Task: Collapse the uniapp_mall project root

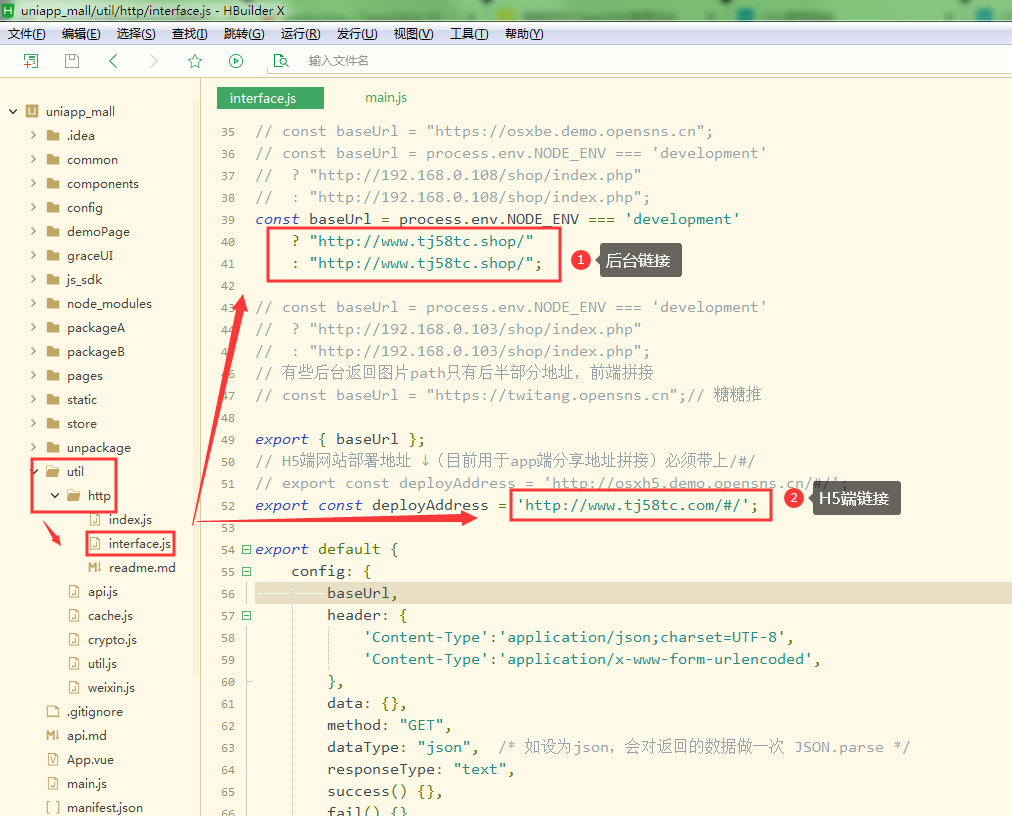Action: [x=13, y=112]
